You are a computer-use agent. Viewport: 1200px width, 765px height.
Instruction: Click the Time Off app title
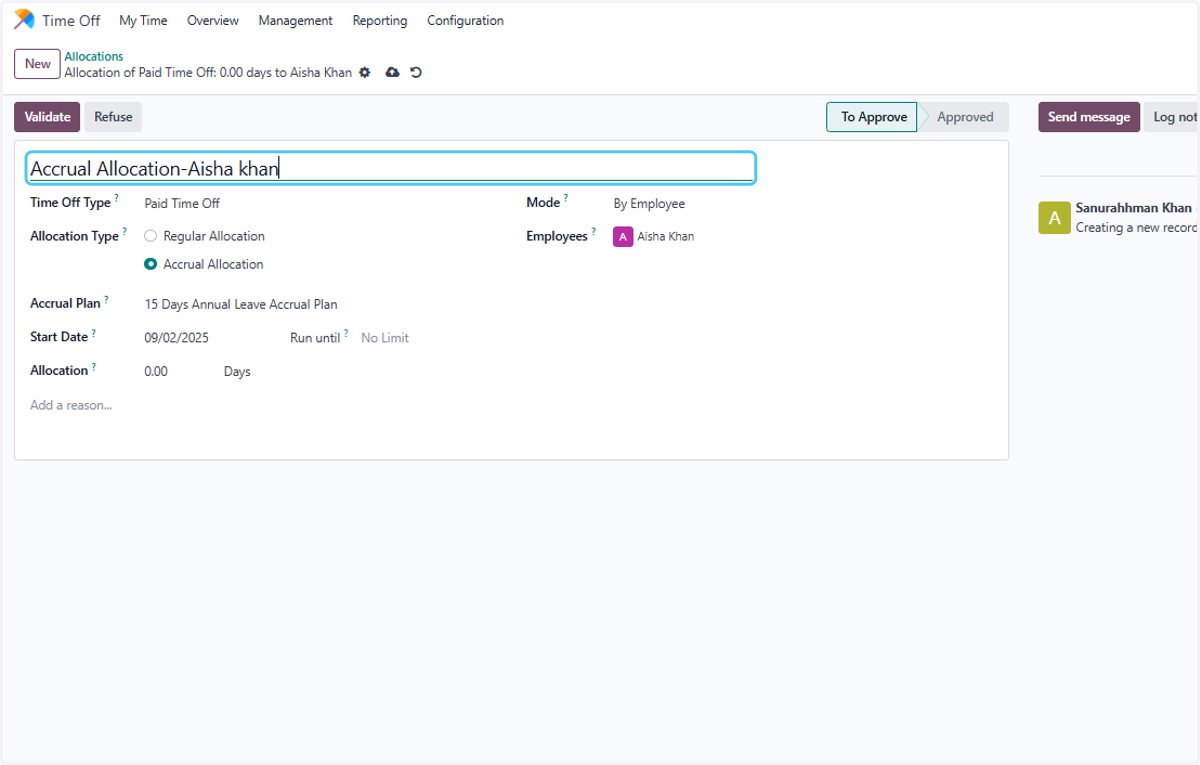click(71, 21)
